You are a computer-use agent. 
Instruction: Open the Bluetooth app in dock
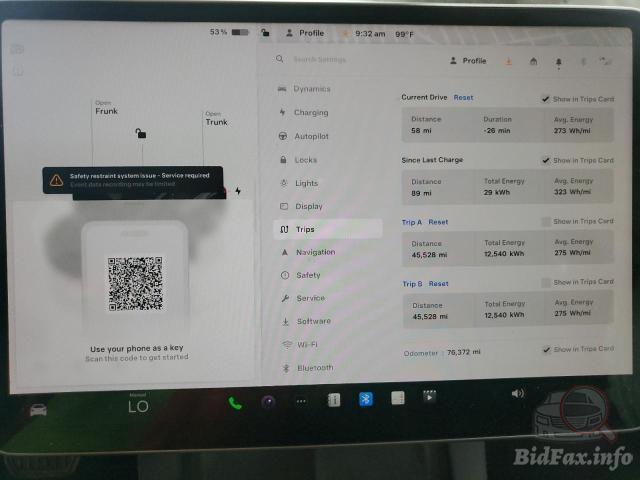366,399
